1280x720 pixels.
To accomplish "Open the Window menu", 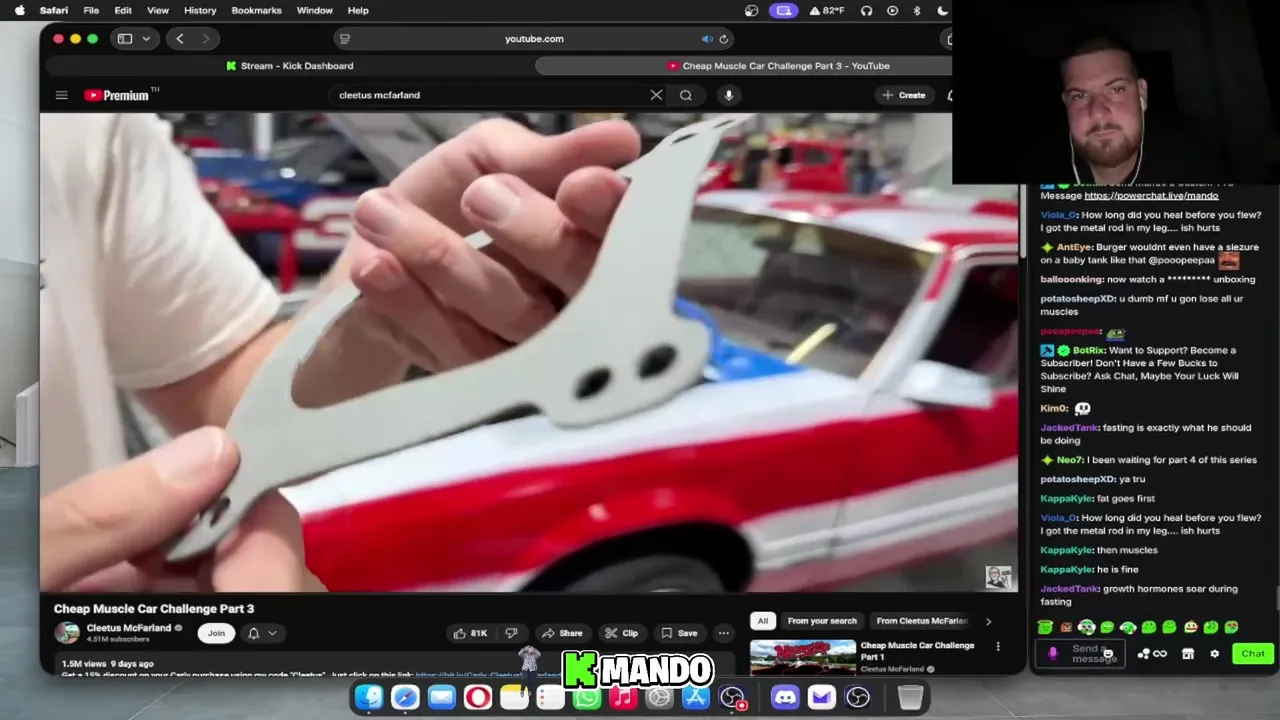I will [x=315, y=10].
